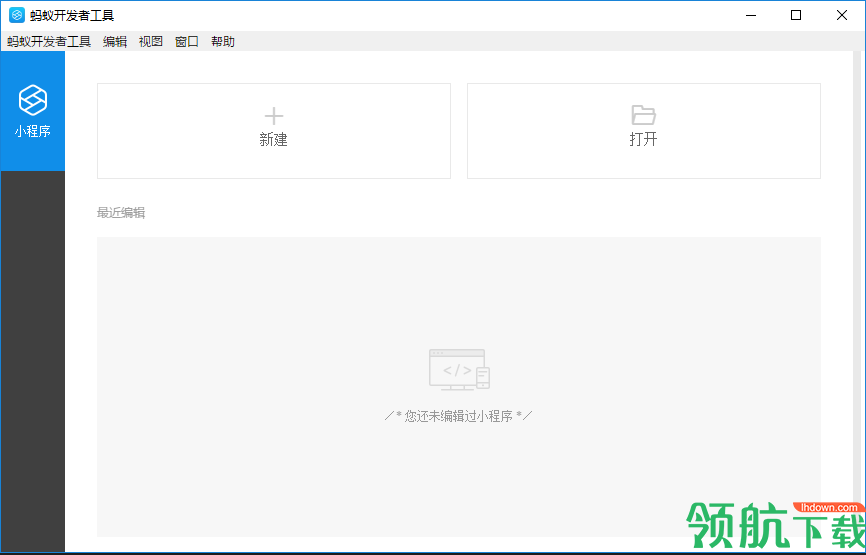Click the 打开 card with folder icon

click(x=643, y=131)
